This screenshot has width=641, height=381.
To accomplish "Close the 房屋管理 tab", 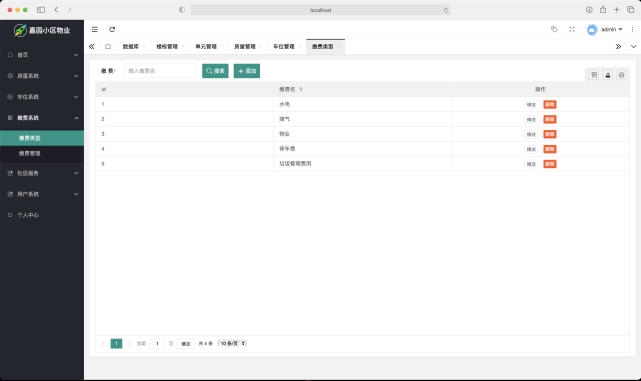I will pos(261,47).
